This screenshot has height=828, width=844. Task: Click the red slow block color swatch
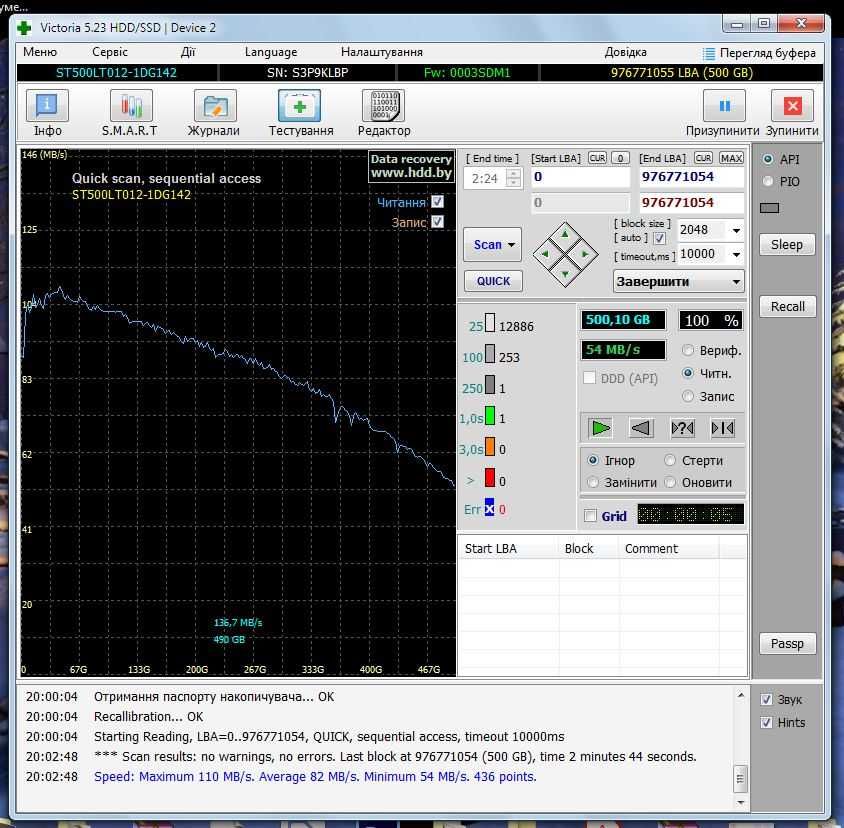coord(490,478)
